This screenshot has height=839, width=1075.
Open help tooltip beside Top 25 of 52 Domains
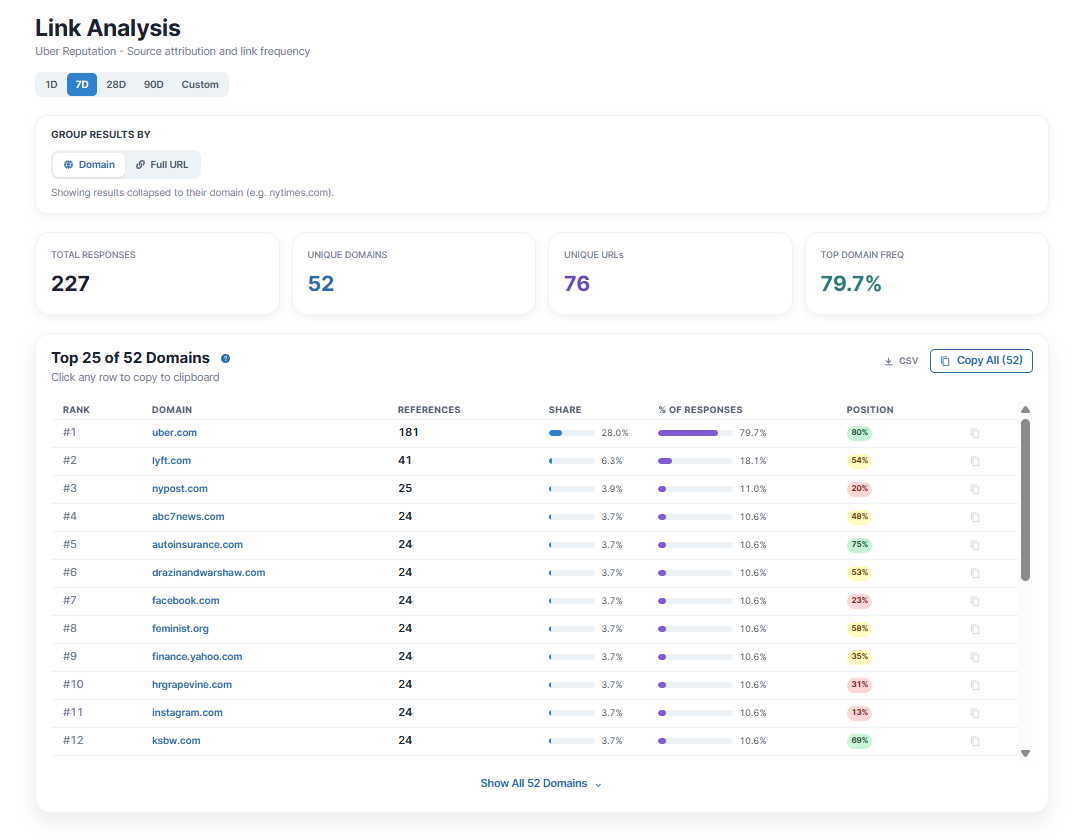click(x=226, y=358)
